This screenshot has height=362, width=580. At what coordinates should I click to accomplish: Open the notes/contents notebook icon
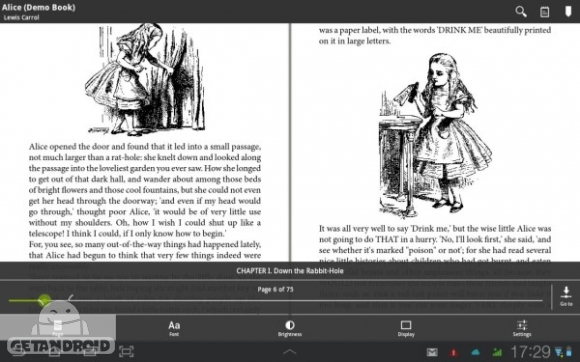click(544, 12)
